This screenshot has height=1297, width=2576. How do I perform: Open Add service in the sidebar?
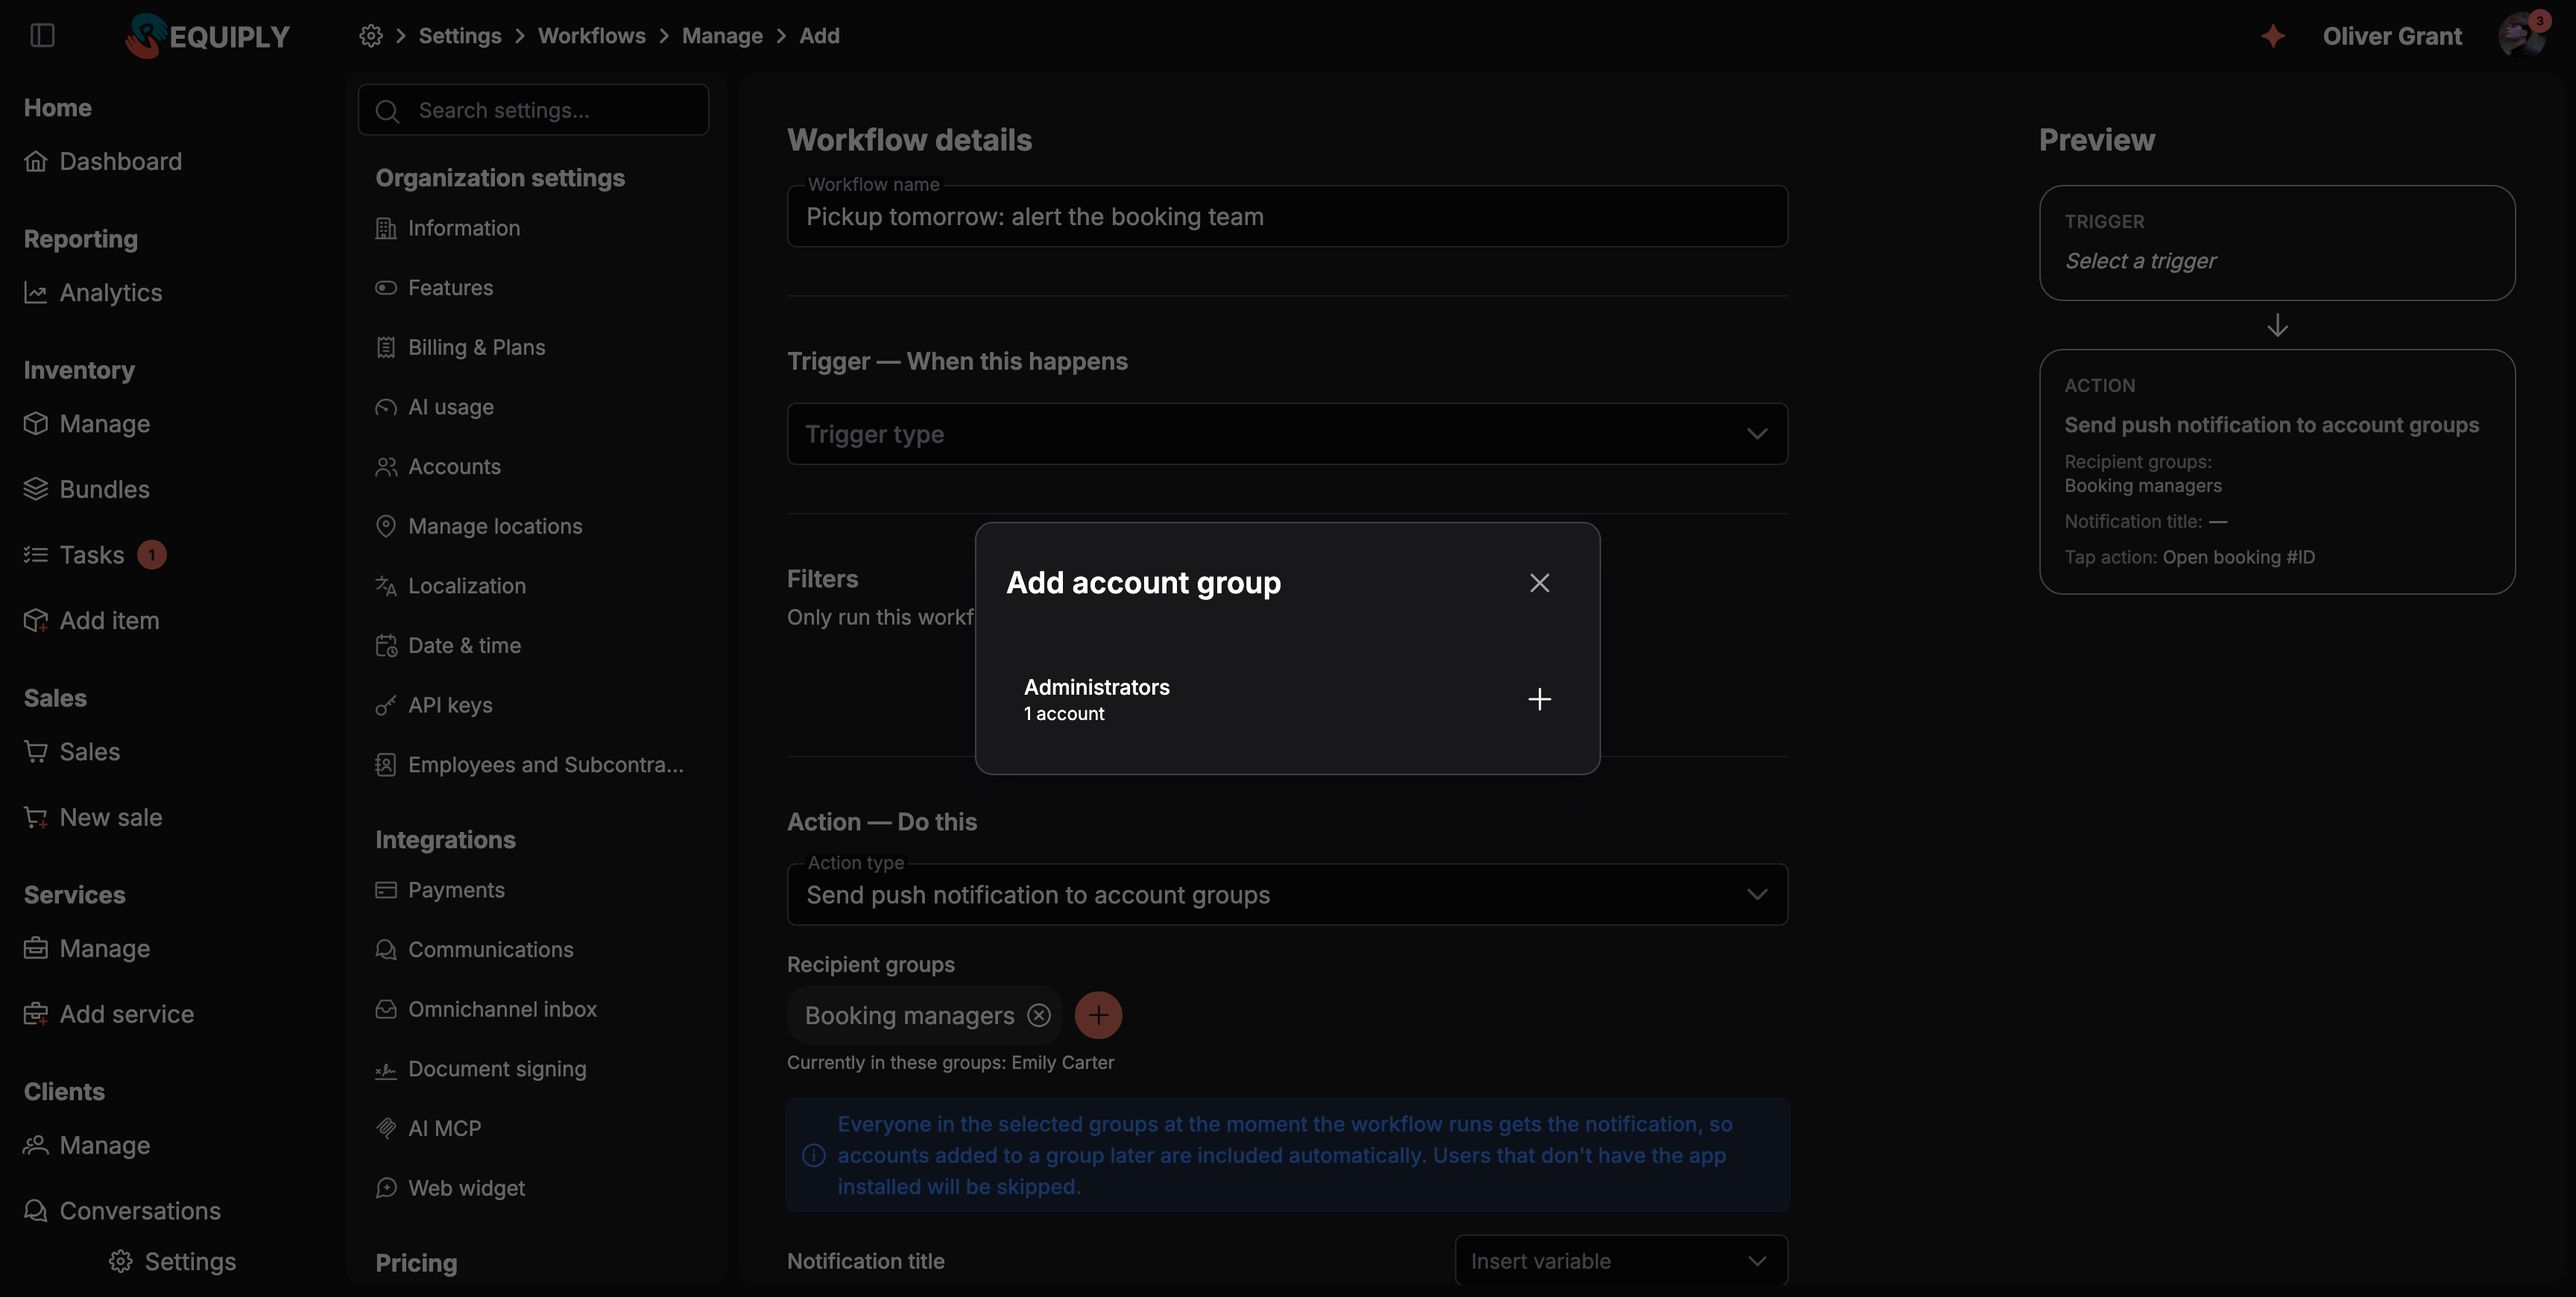(109, 1014)
